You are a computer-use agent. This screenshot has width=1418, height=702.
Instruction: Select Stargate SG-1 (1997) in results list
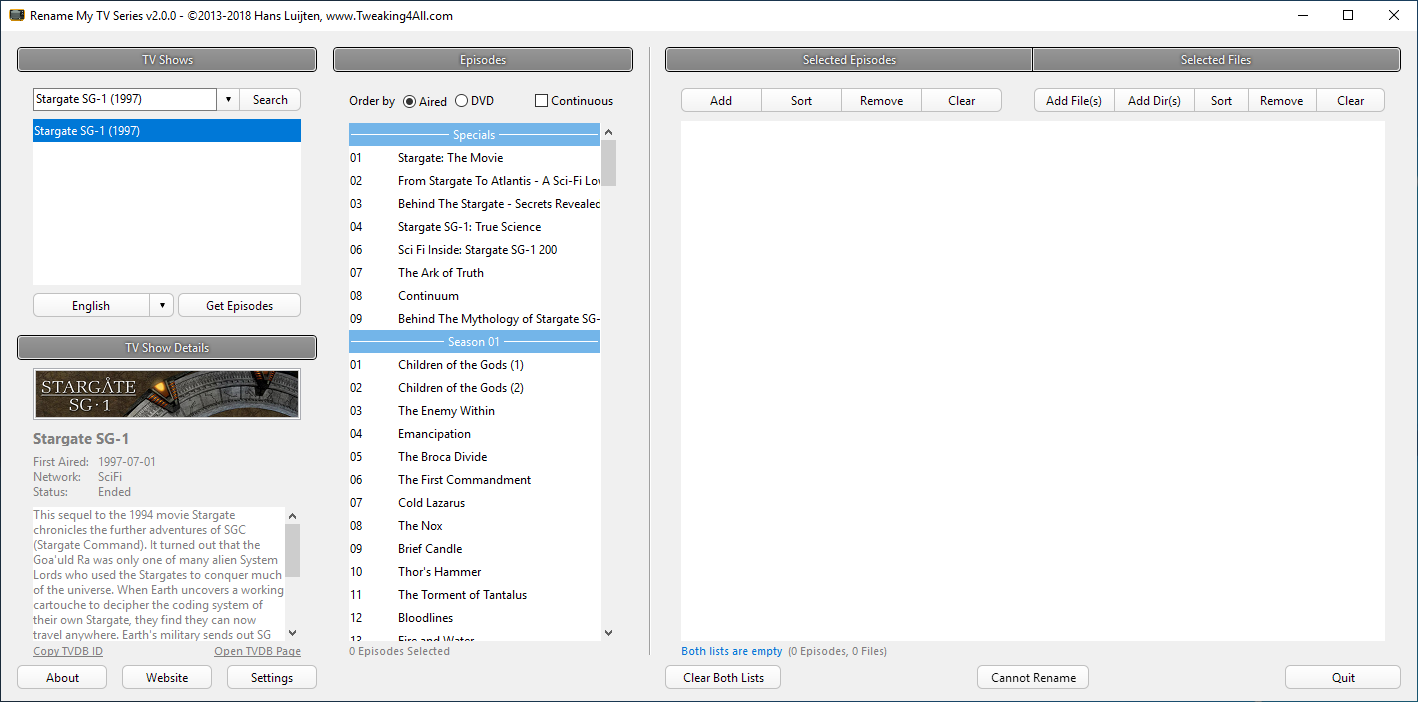point(167,131)
